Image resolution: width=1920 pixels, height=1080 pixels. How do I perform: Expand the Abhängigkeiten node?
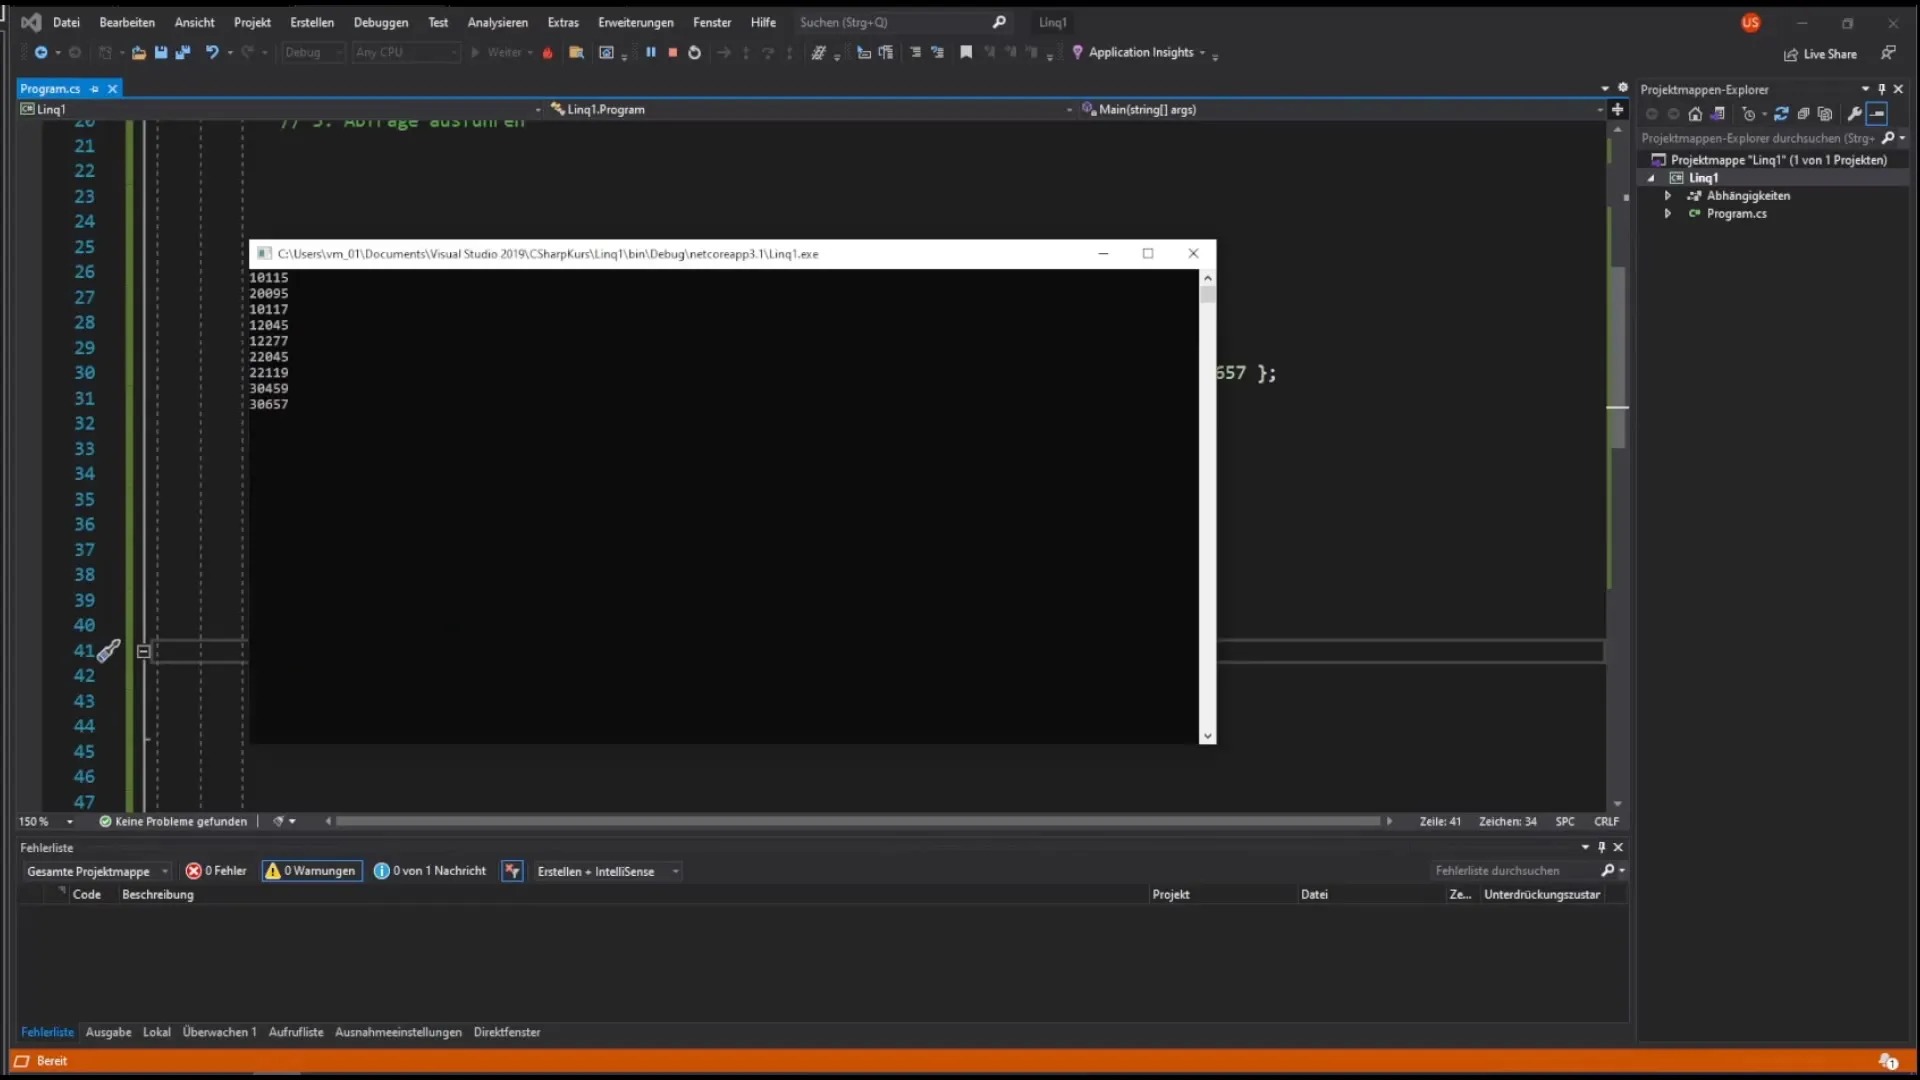(1668, 196)
